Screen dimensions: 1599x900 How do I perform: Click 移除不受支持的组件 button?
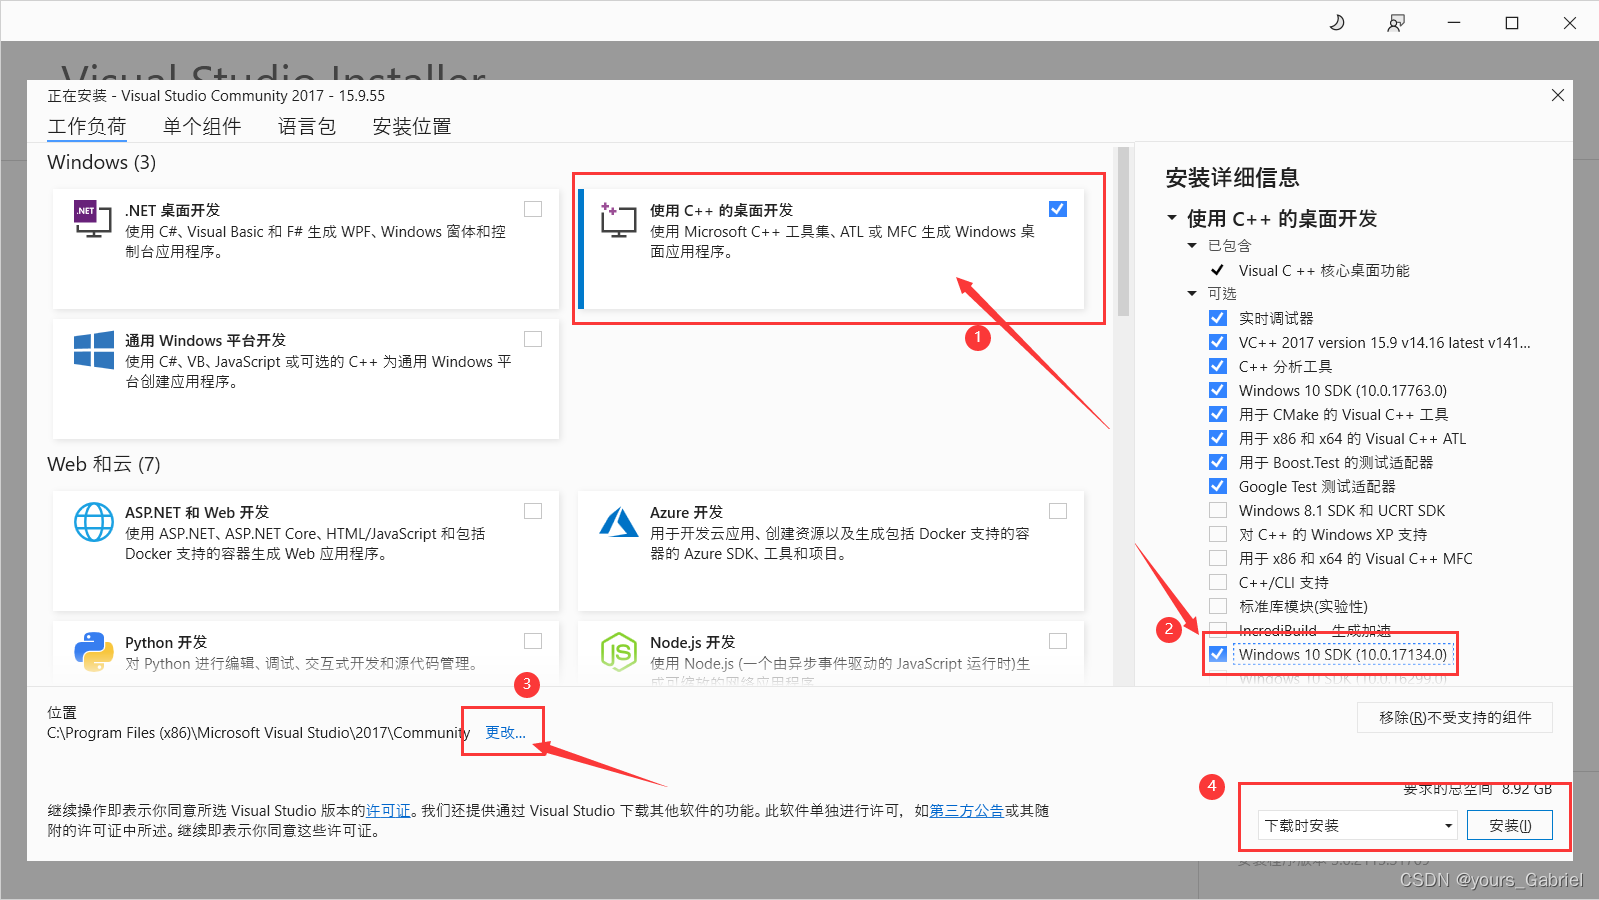(1455, 717)
